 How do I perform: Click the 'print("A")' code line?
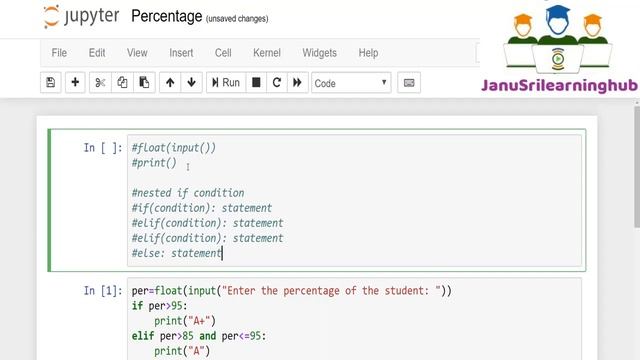point(182,351)
